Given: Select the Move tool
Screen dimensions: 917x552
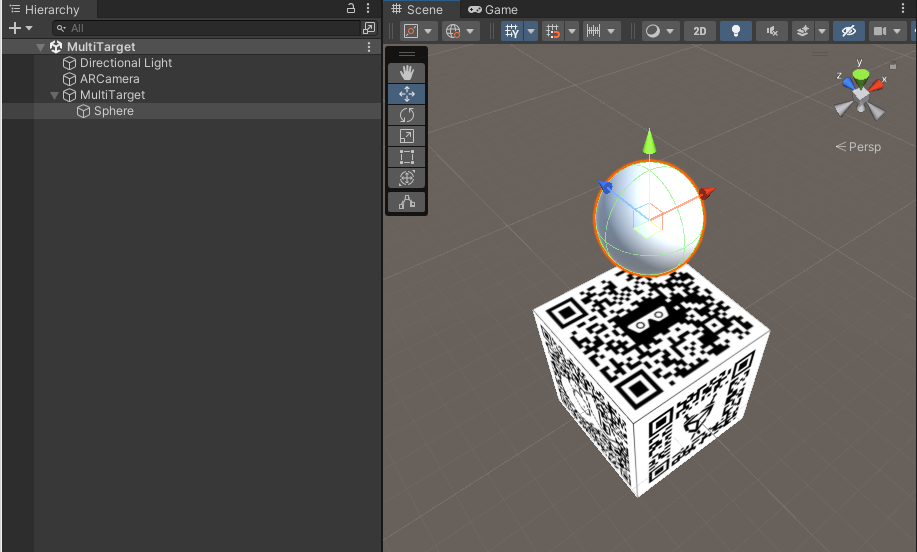Looking at the screenshot, I should click(x=406, y=94).
